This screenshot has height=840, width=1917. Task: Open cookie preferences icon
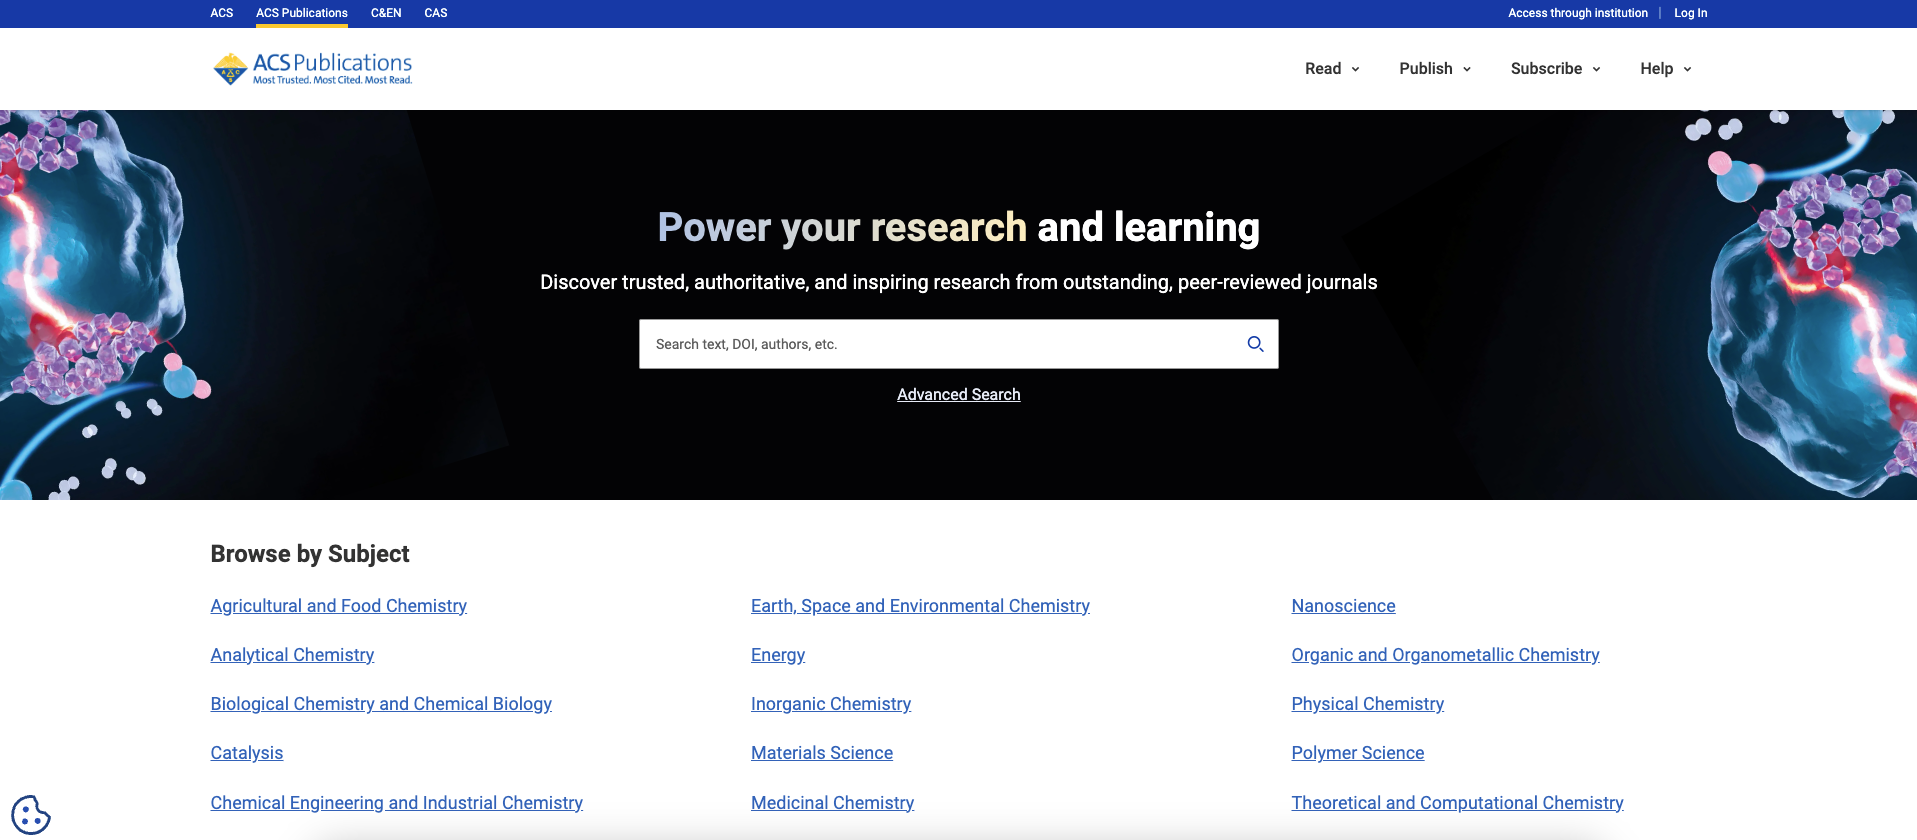[x=31, y=814]
